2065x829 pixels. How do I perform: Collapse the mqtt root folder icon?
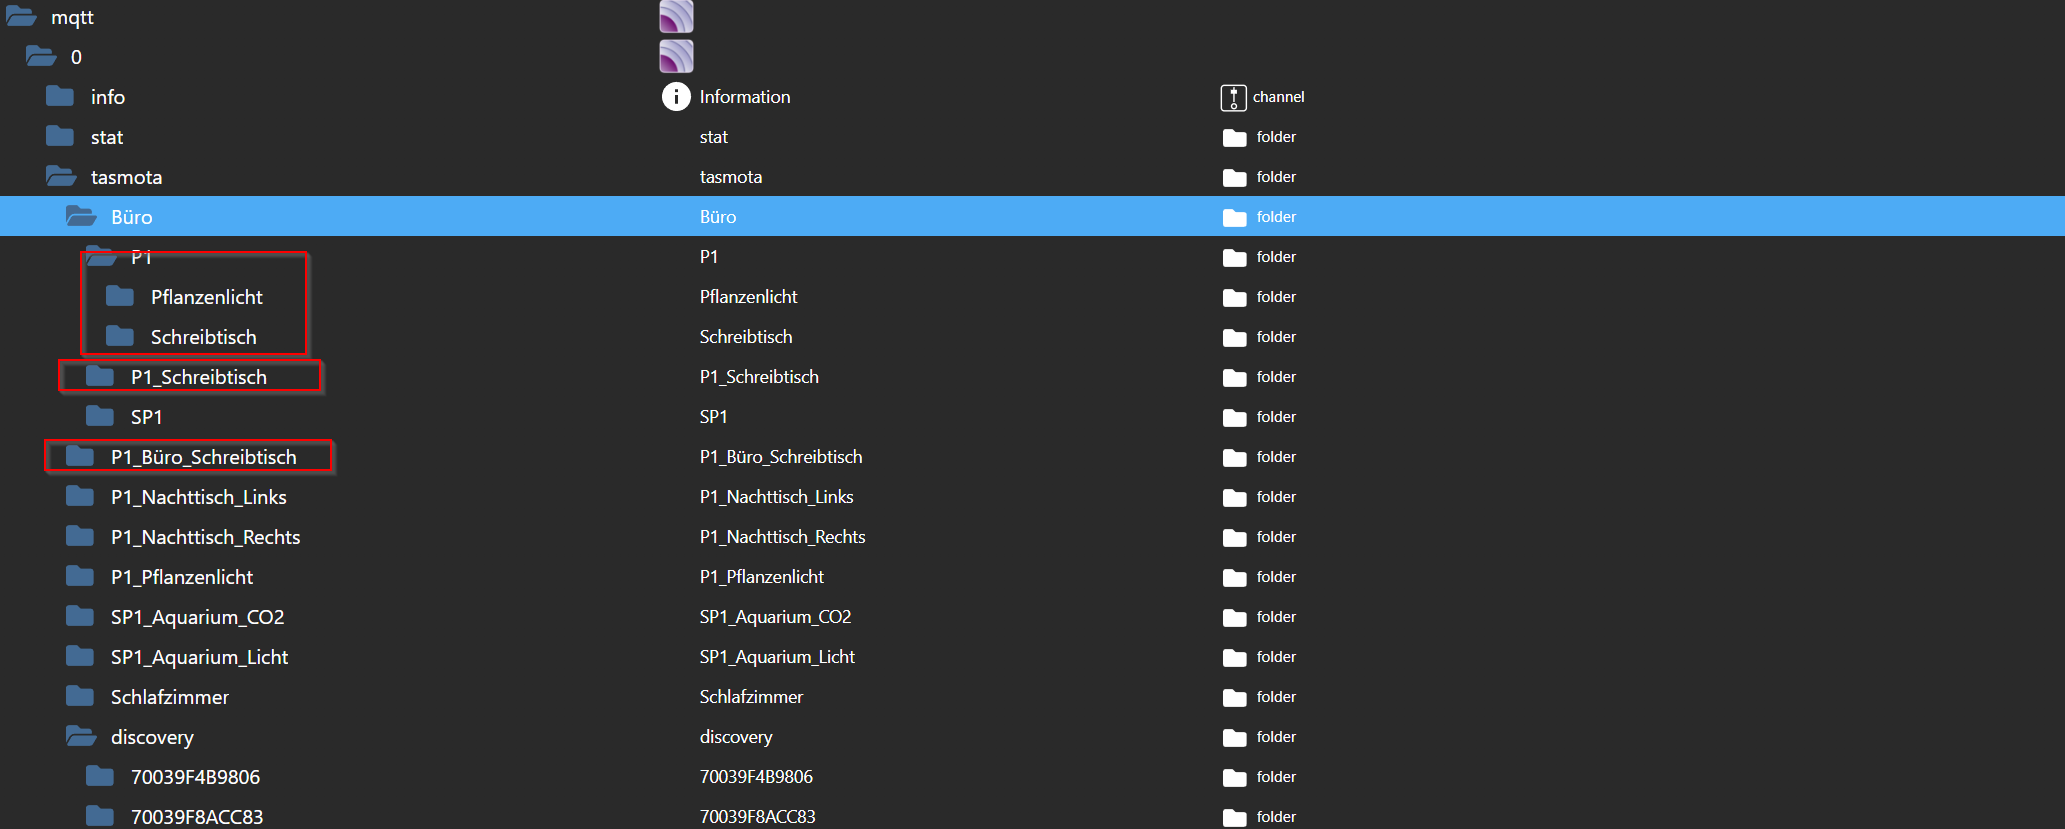point(21,17)
